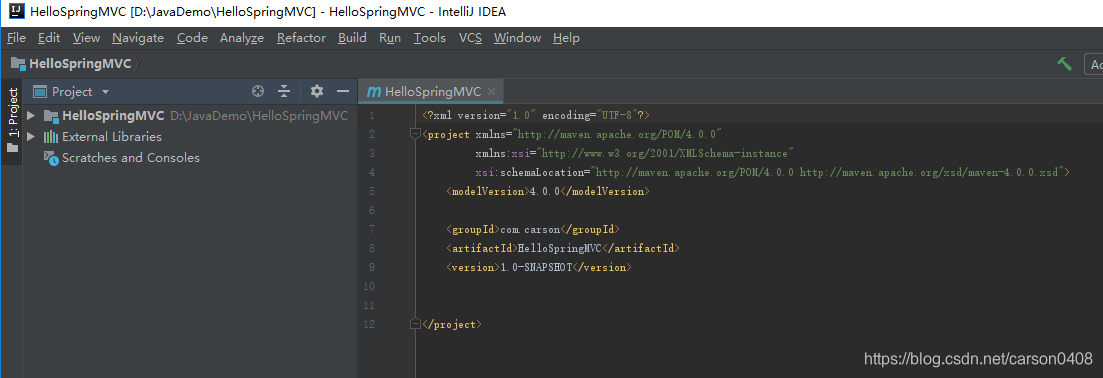Open the Build menu
1103x378 pixels.
tap(352, 38)
